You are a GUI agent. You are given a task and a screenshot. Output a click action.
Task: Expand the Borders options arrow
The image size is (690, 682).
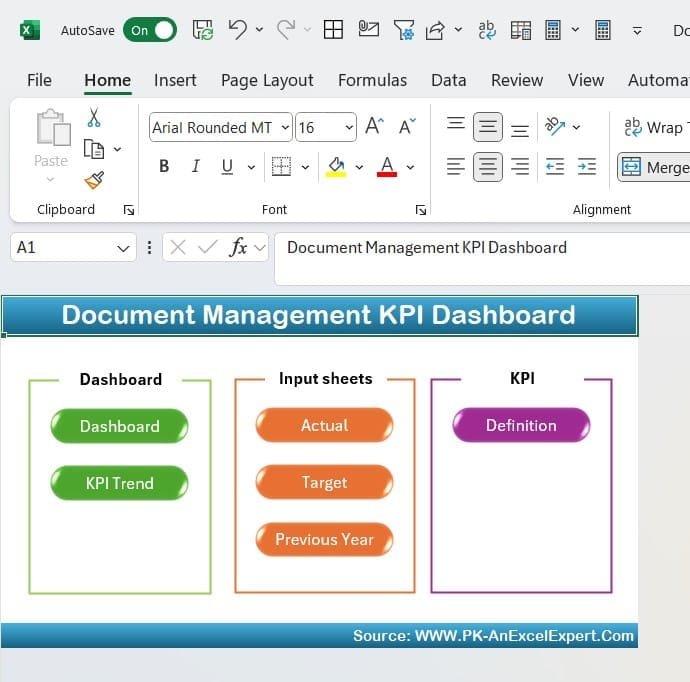tap(305, 167)
